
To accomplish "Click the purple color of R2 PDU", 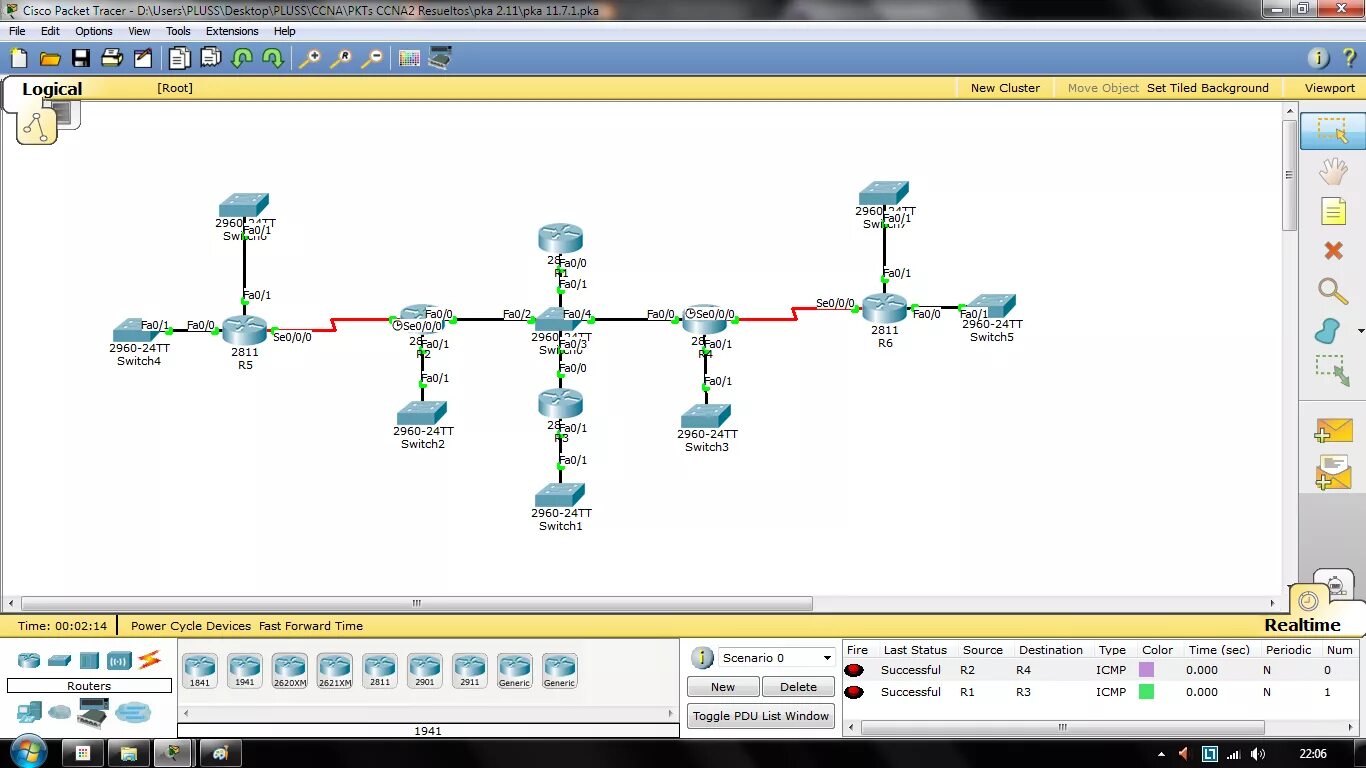I will (x=1146, y=670).
